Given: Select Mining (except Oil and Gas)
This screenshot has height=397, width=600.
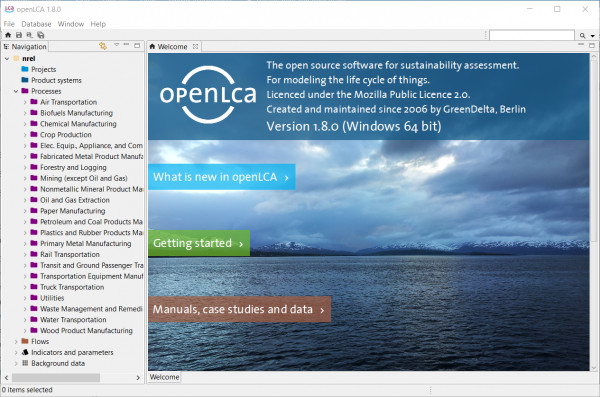Looking at the screenshot, I should click(84, 178).
